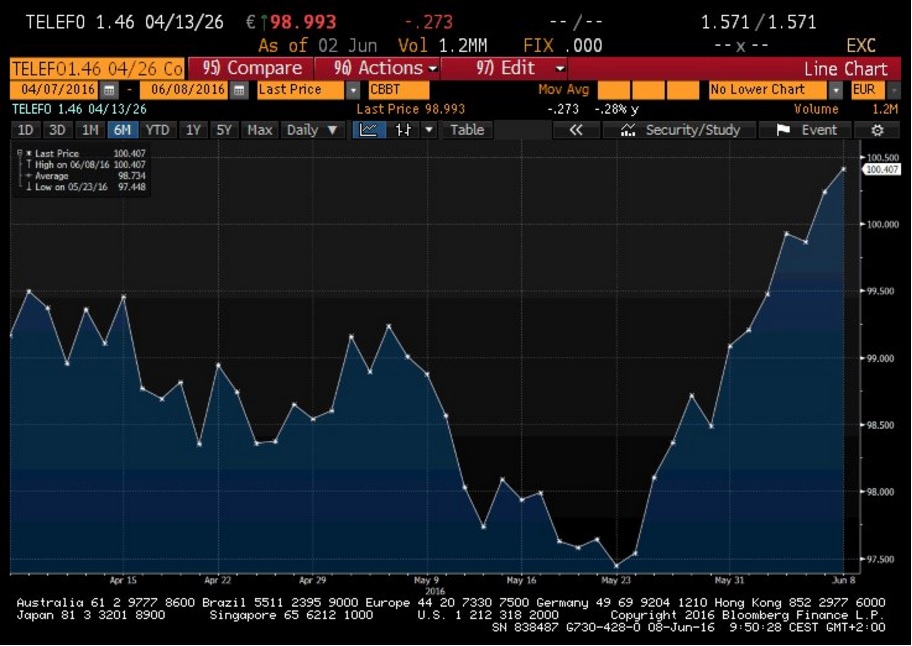Screen dimensions: 912x646
Task: Click the Mov Avg label
Action: tap(563, 90)
